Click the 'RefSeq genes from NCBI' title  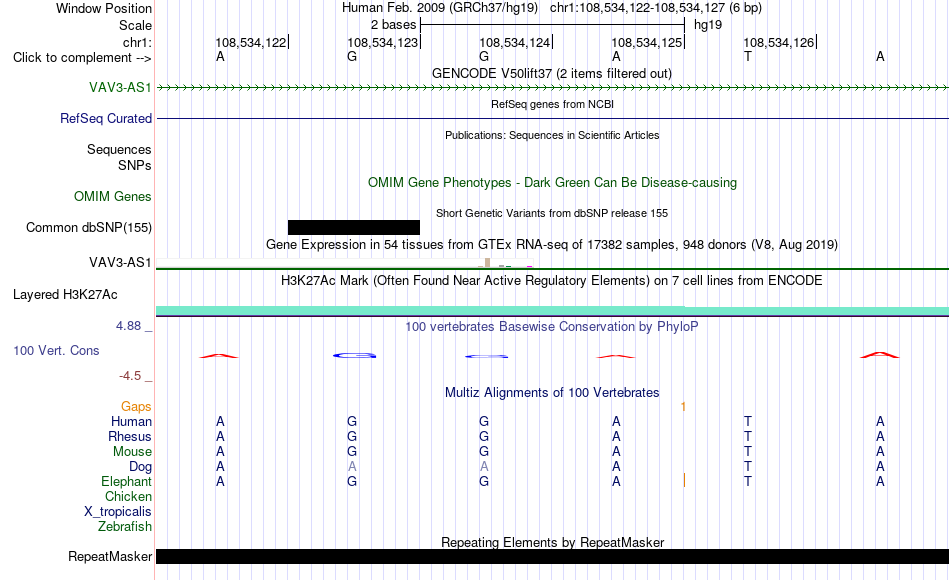point(552,104)
